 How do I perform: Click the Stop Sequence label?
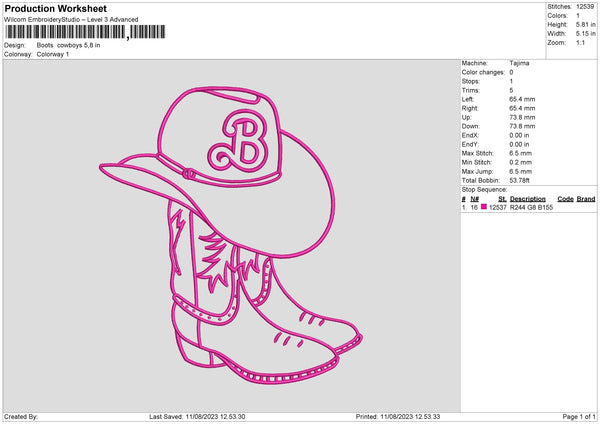[x=484, y=189]
